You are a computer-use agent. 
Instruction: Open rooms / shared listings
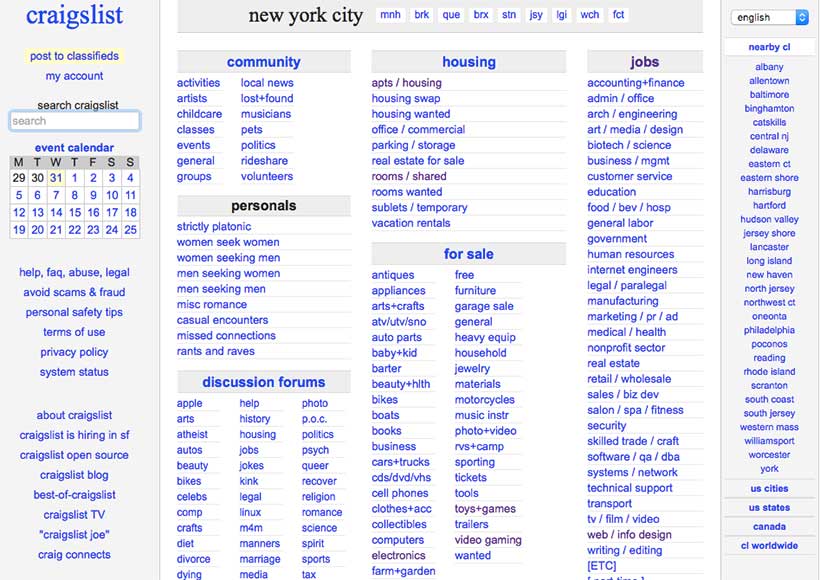(x=409, y=176)
